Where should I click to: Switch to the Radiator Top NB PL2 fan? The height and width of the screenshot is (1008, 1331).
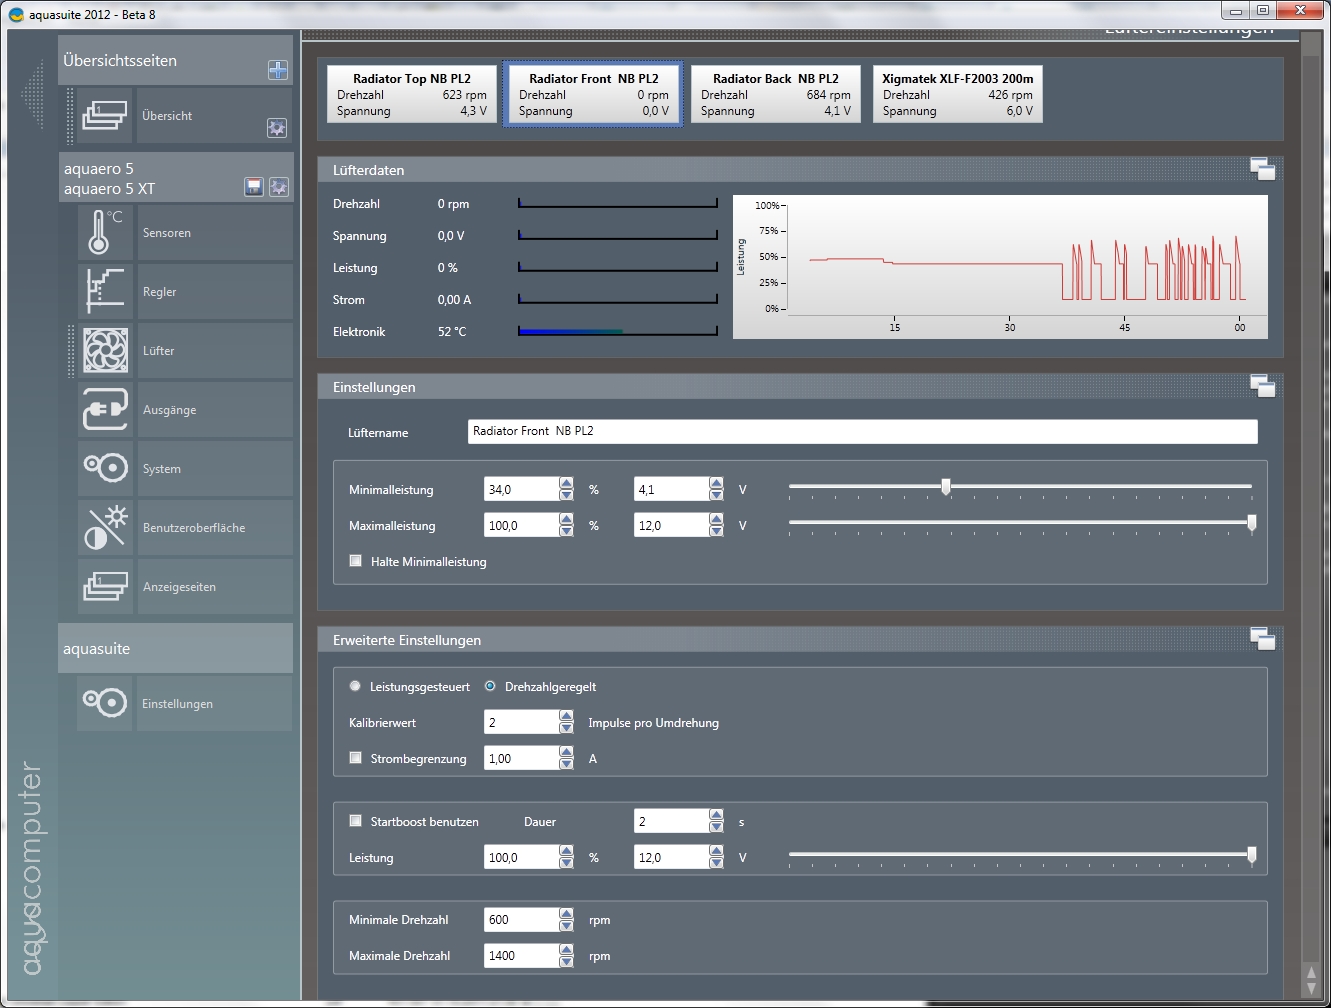412,94
